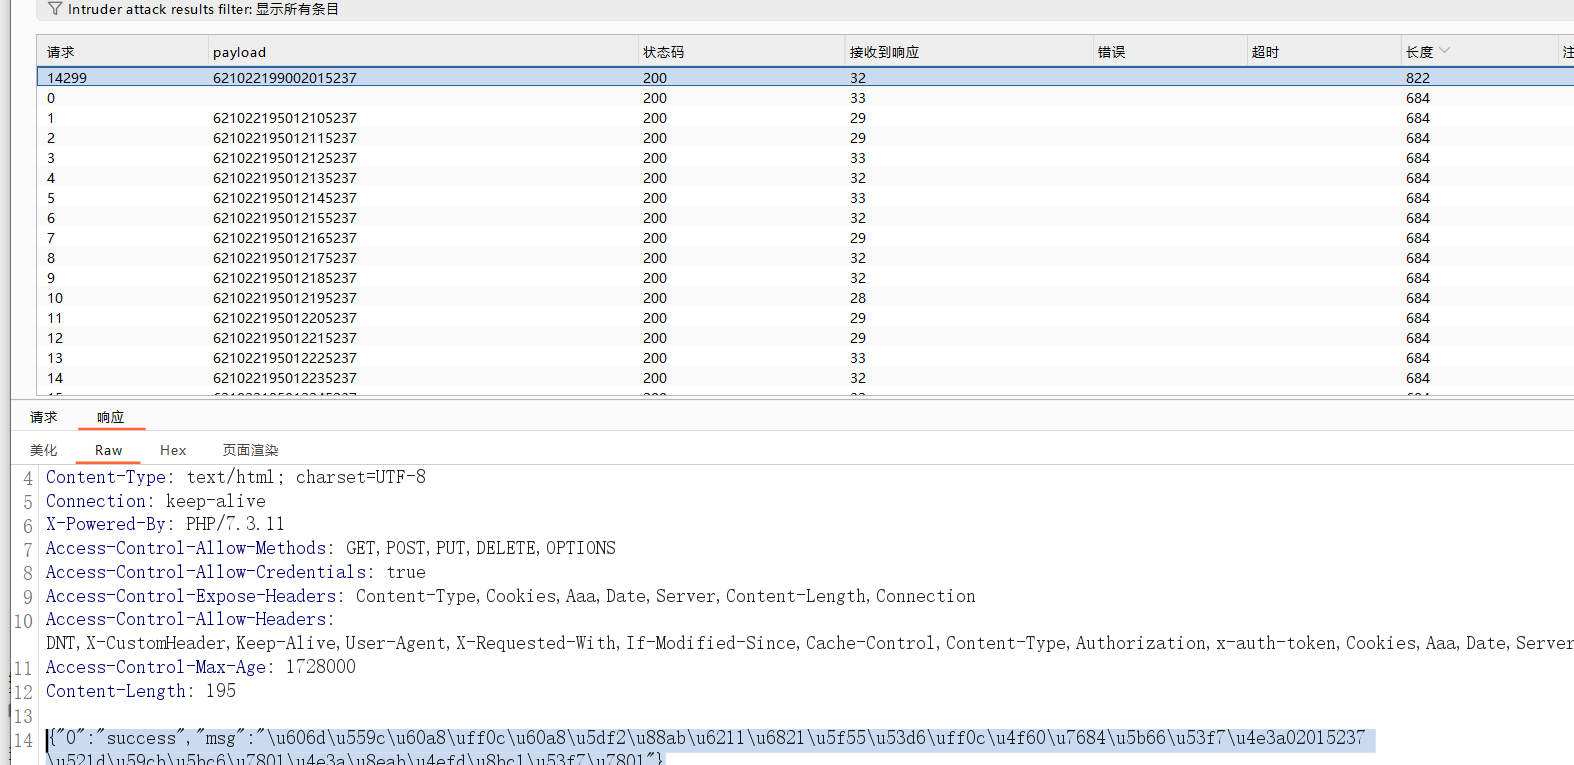1574x765 pixels.
Task: Select payload 621022199002015237
Action: pos(285,78)
